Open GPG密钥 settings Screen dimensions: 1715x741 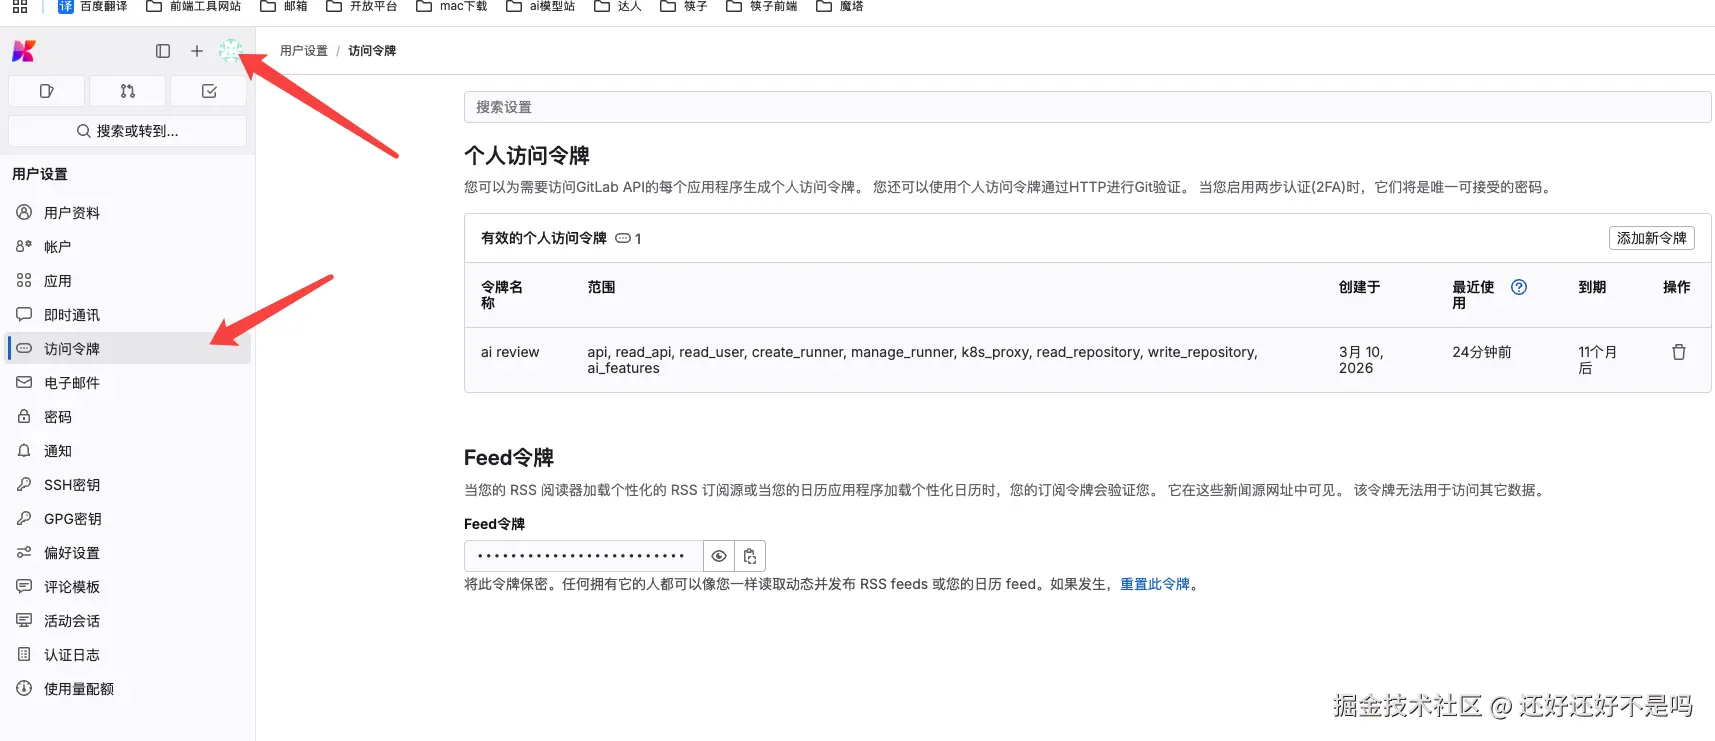128,519
